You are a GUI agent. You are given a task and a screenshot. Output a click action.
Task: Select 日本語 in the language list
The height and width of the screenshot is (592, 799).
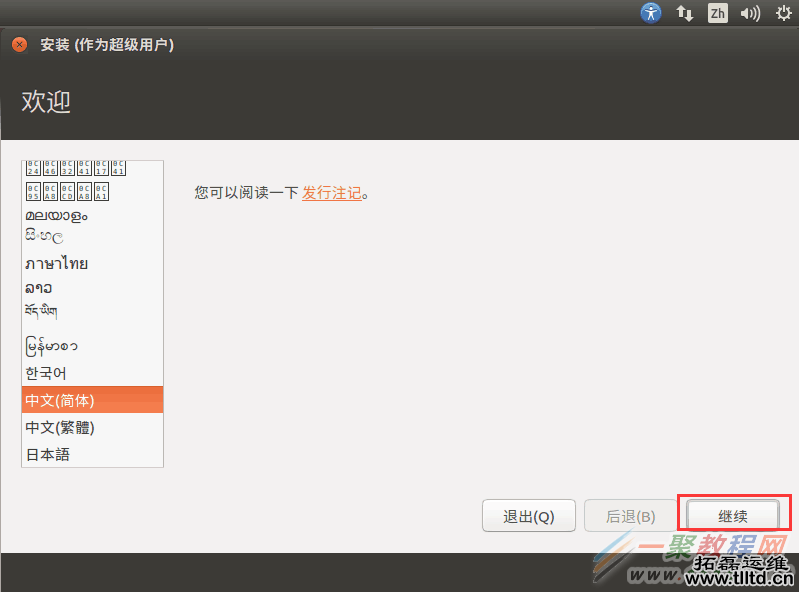(x=92, y=454)
